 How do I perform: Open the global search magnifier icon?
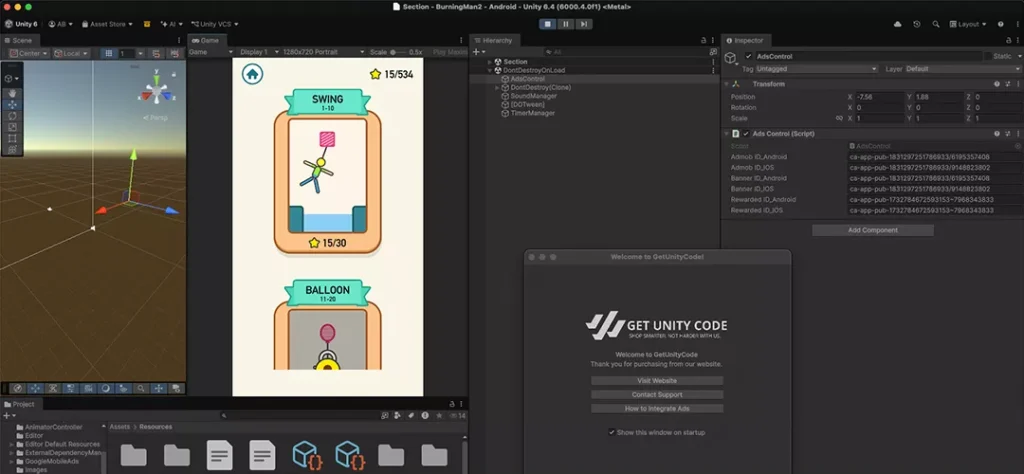click(936, 24)
